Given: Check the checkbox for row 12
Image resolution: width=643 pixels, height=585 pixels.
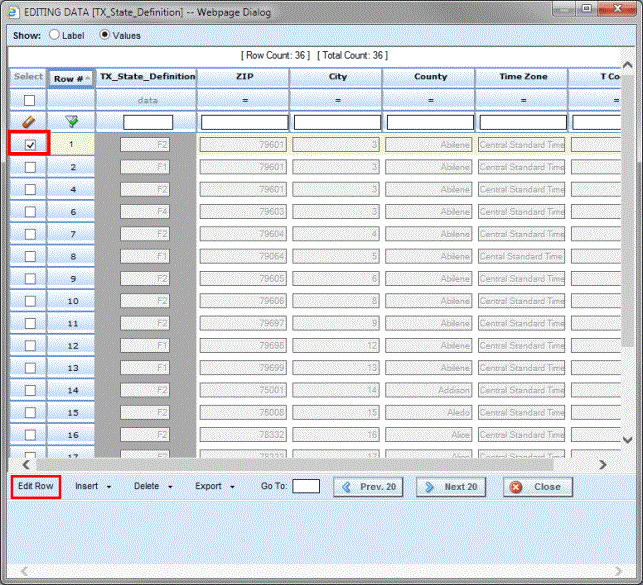Looking at the screenshot, I should coord(30,346).
